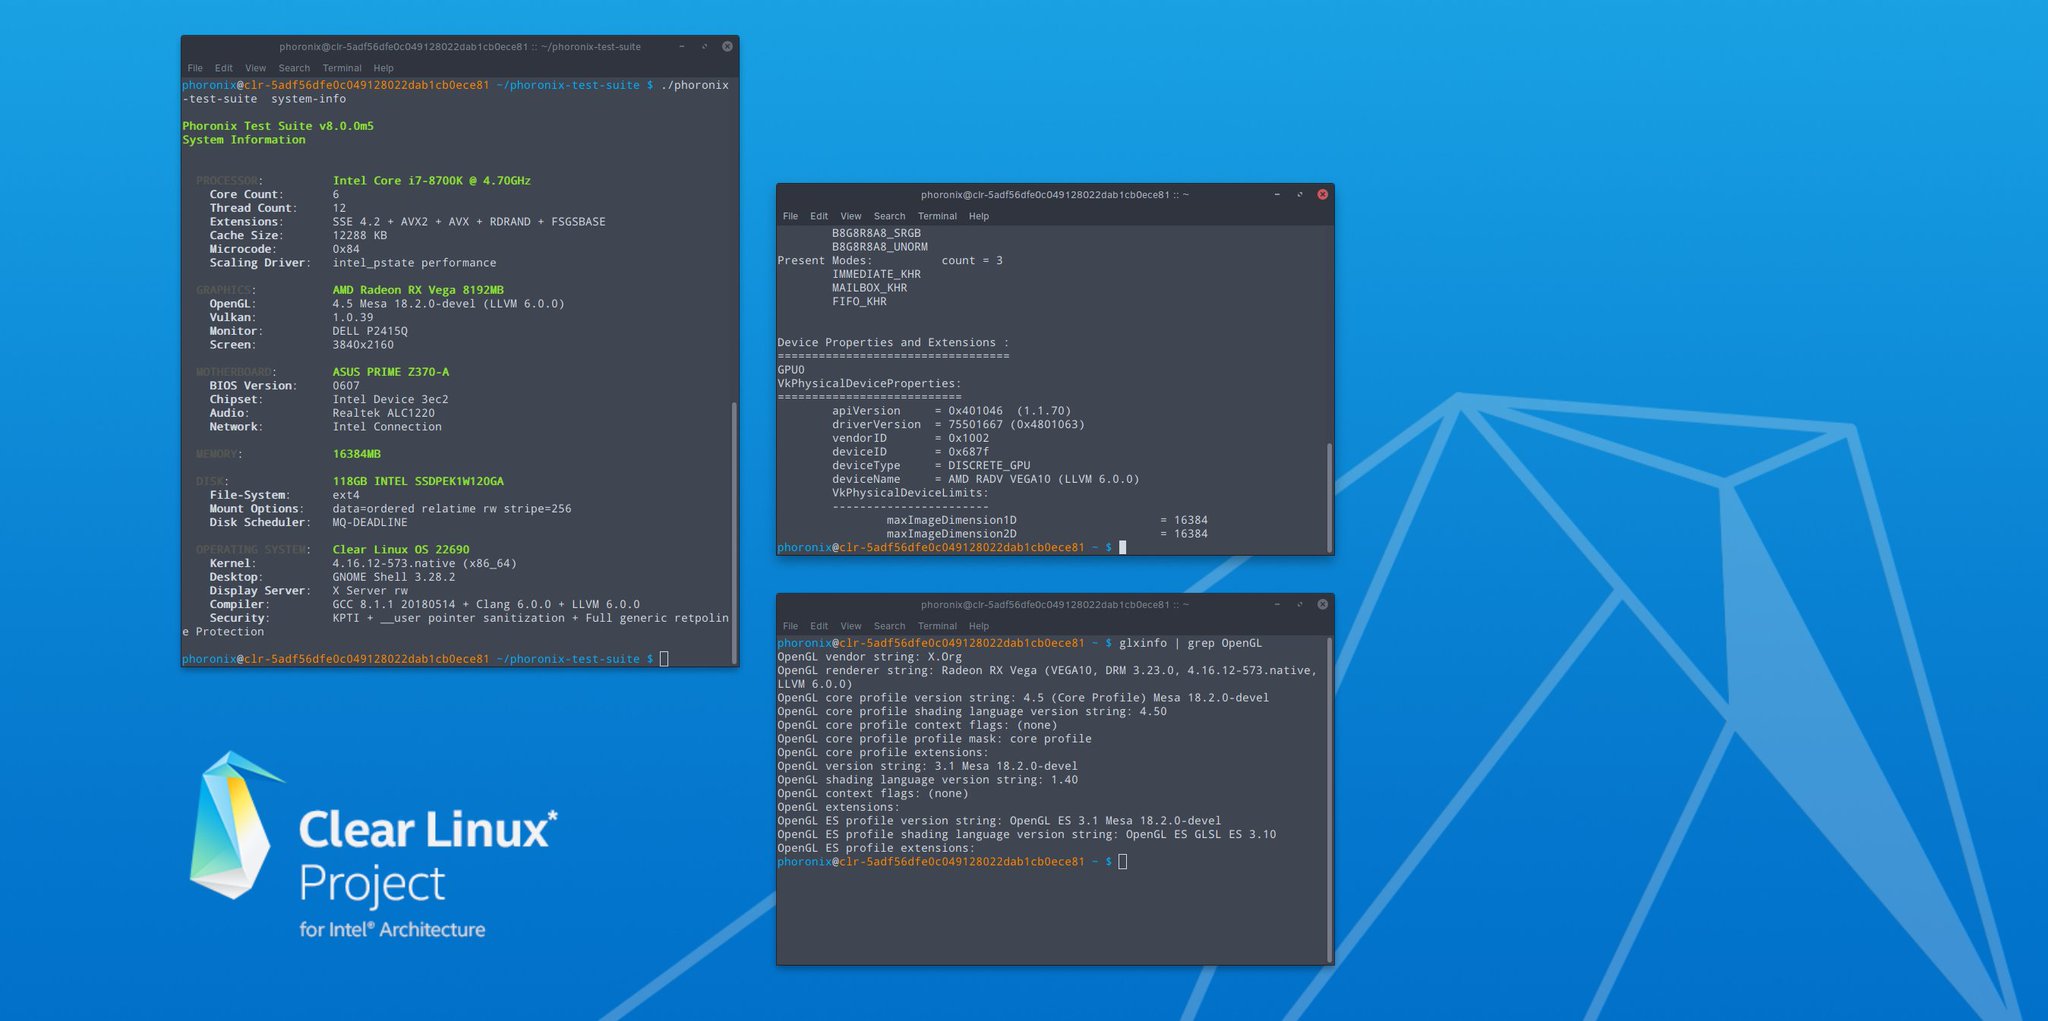Click title bar of phoronix-test-suite terminal

click(460, 46)
